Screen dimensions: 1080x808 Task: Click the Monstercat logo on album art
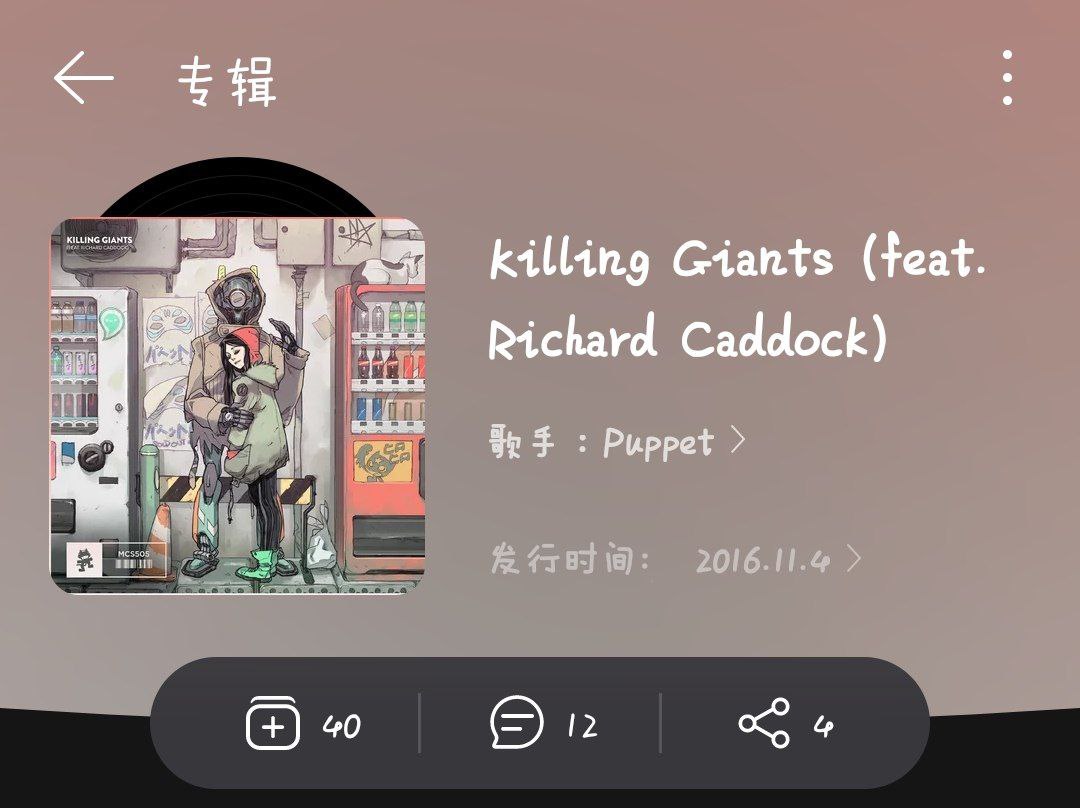(85, 560)
